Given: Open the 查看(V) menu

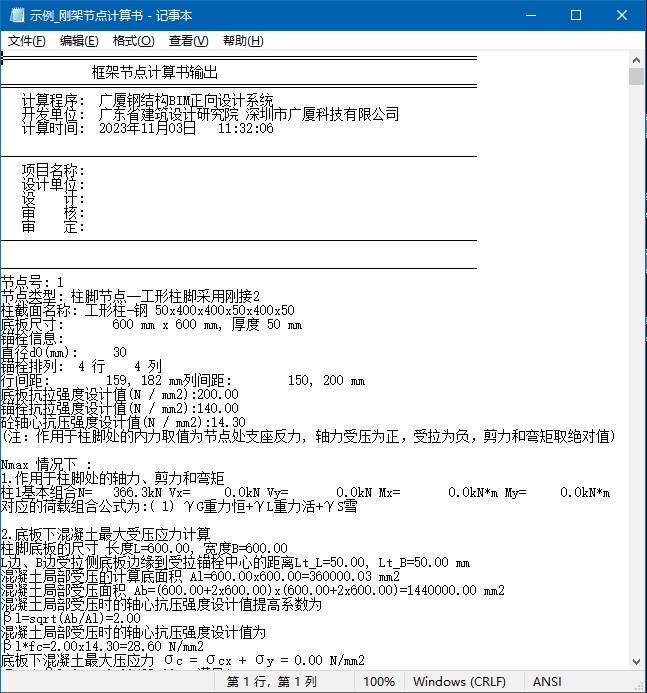Looking at the screenshot, I should [188, 41].
